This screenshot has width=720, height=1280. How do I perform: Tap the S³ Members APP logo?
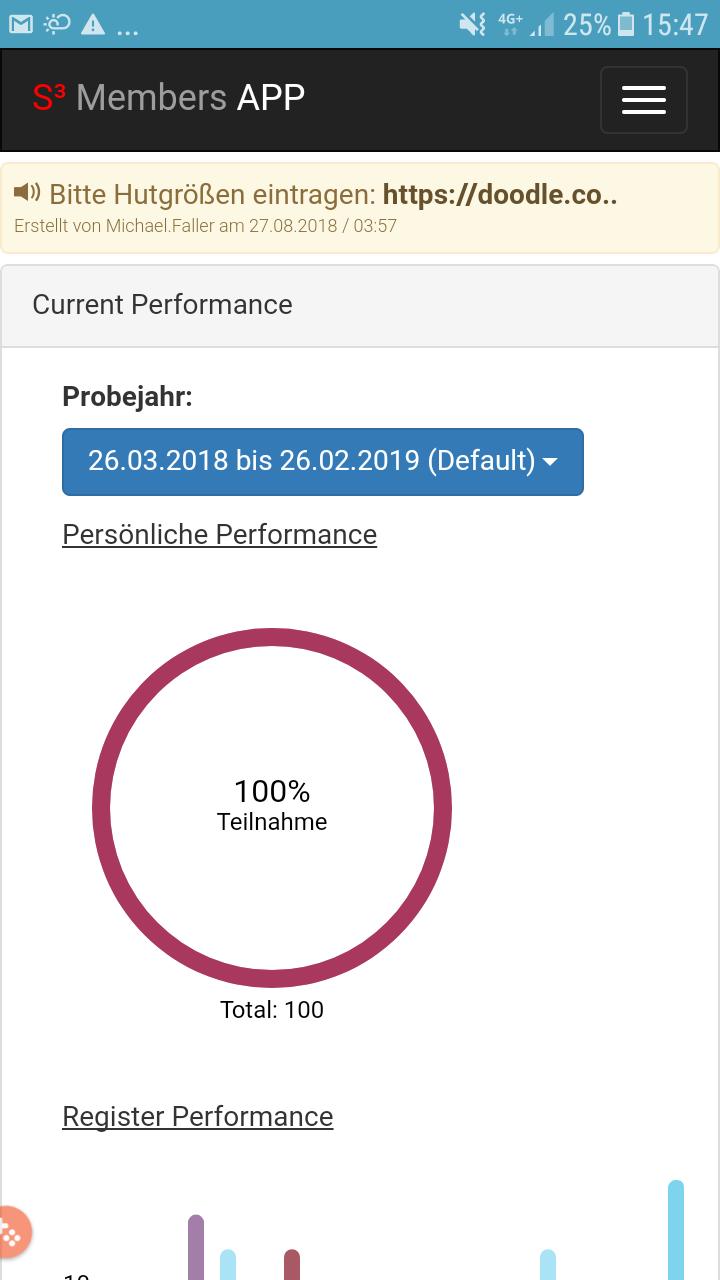click(168, 98)
